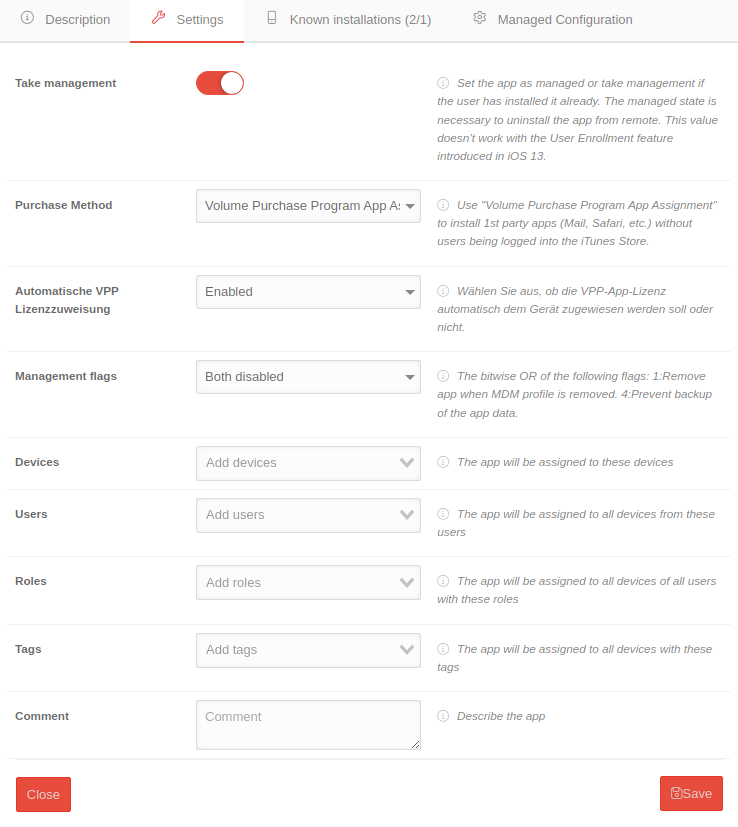
Task: Click the red Close button
Action: pyautogui.click(x=43, y=795)
